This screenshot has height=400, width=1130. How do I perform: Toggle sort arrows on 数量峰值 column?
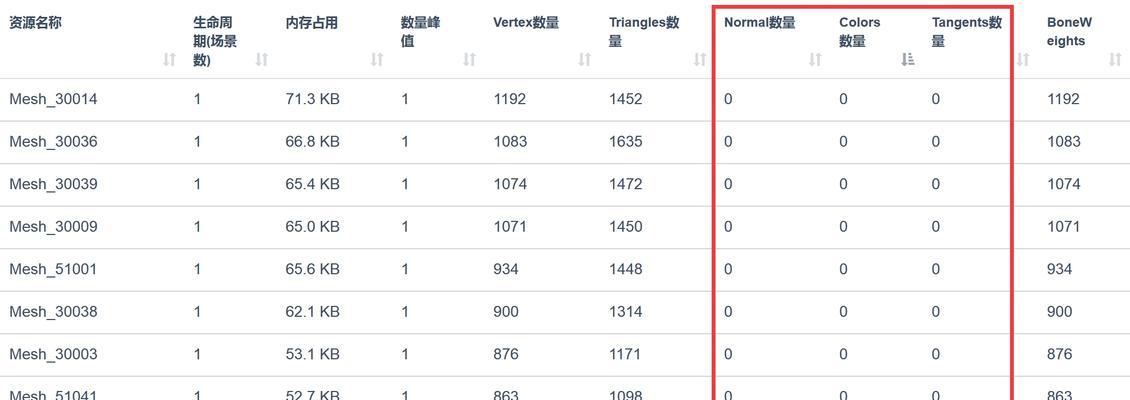point(469,60)
